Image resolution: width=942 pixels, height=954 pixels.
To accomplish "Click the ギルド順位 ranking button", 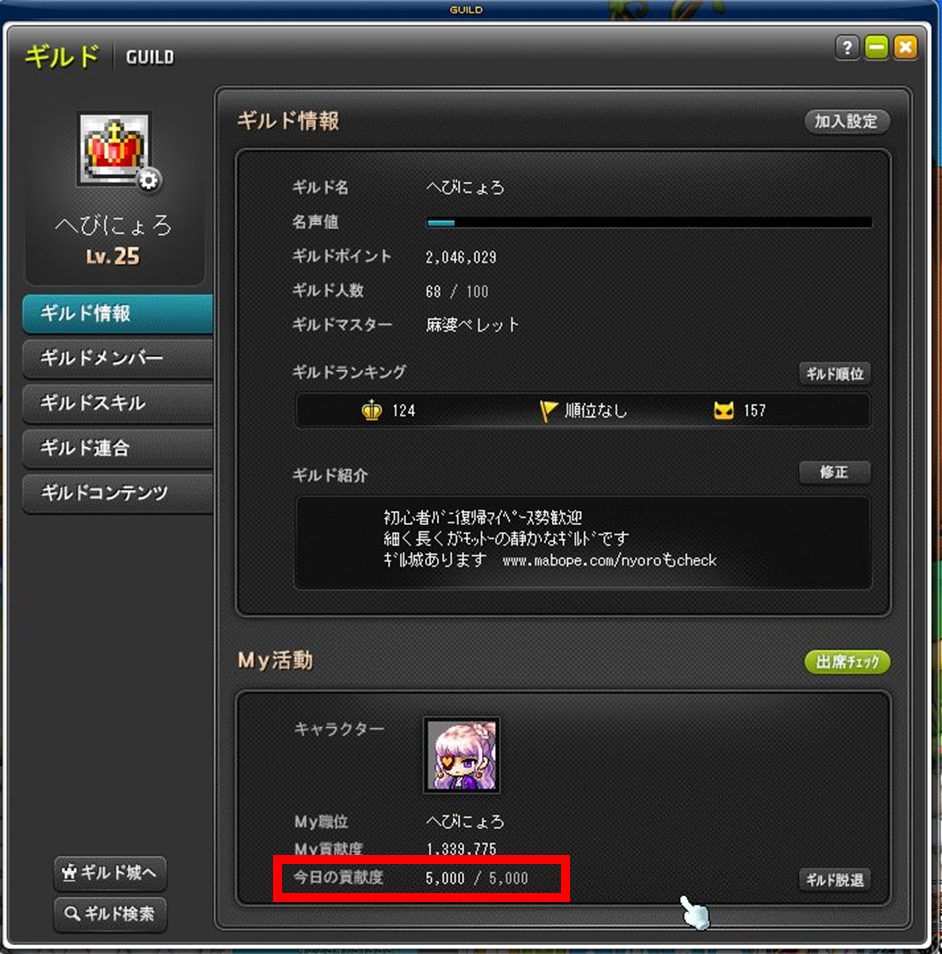I will 834,374.
